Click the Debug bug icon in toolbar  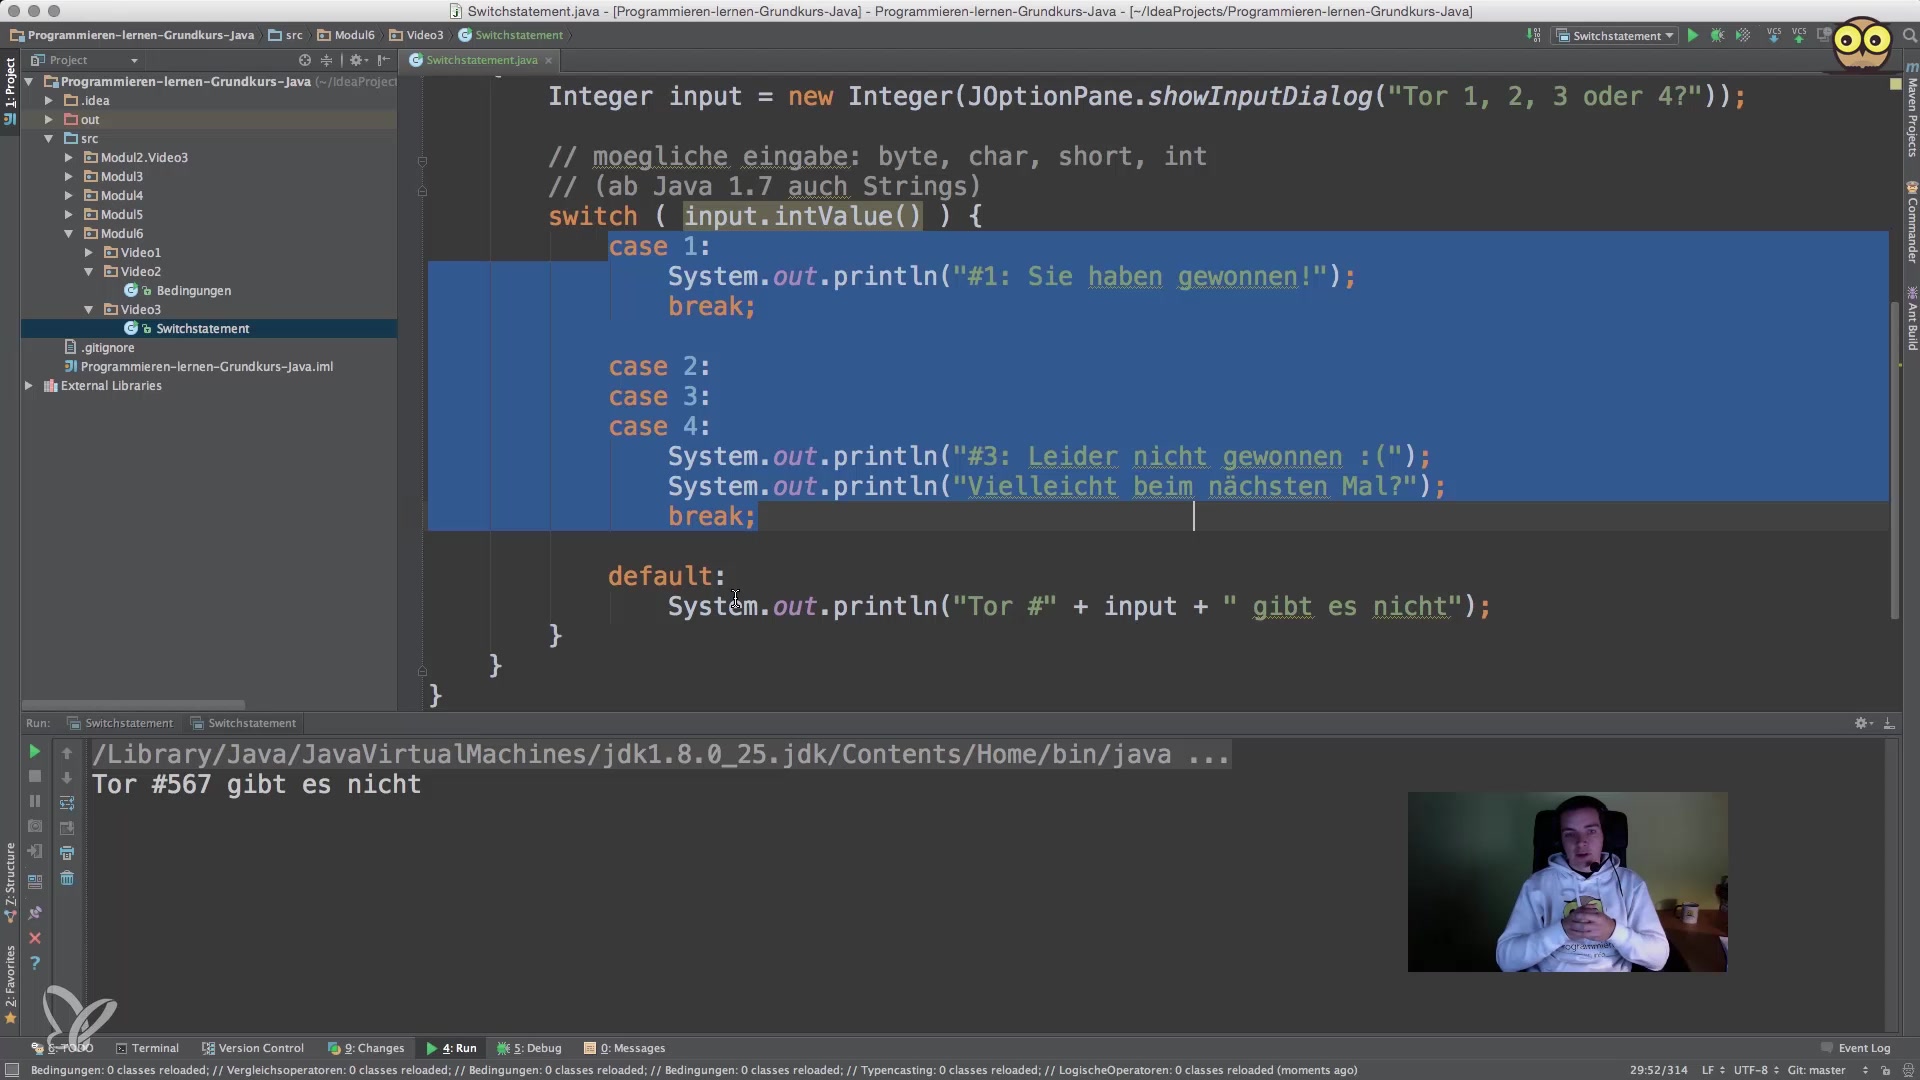coord(1717,36)
